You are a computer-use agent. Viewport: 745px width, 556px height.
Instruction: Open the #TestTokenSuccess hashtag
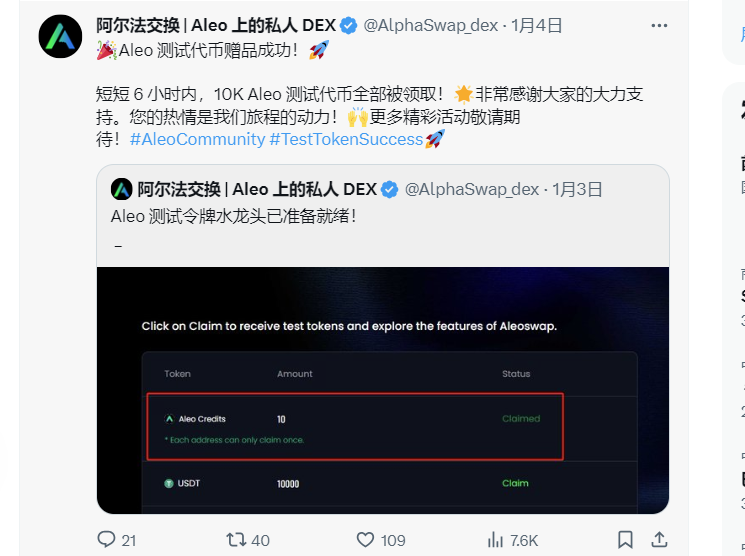tap(346, 139)
